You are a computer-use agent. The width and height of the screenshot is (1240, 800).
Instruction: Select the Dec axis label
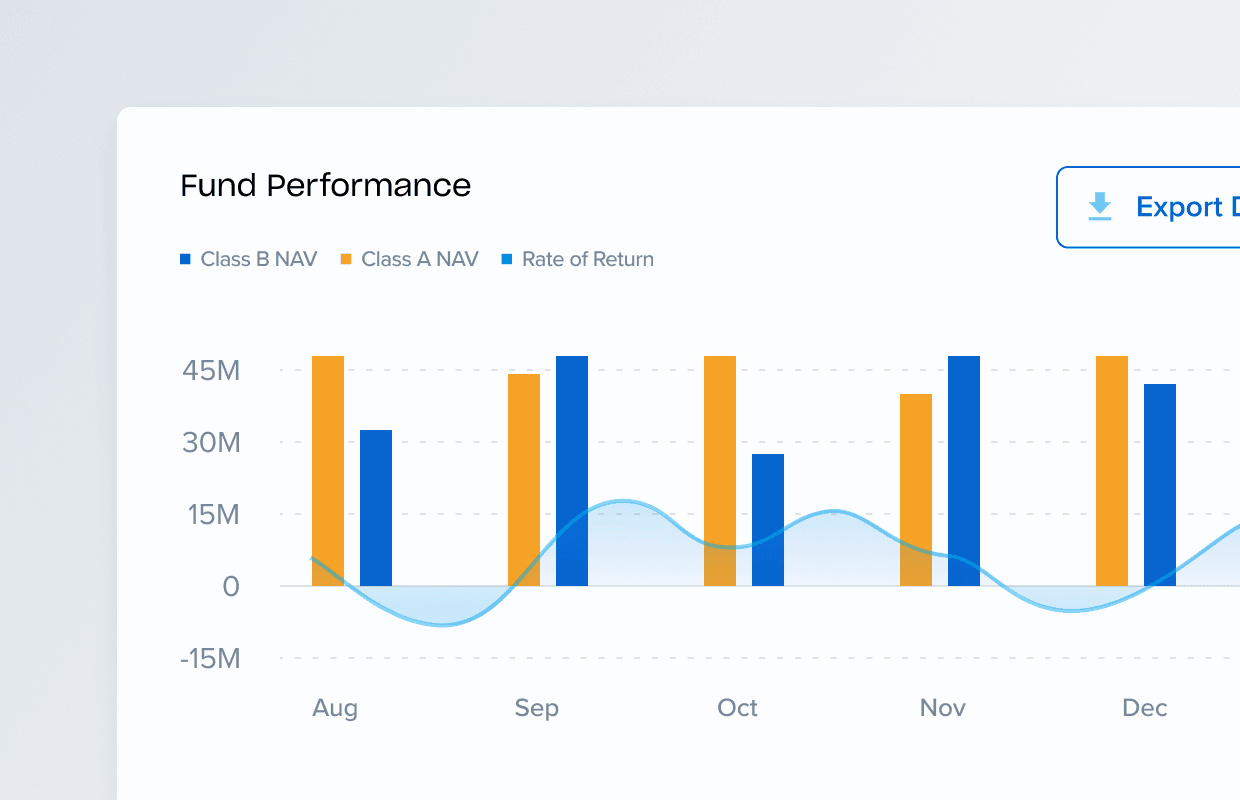(x=1144, y=708)
